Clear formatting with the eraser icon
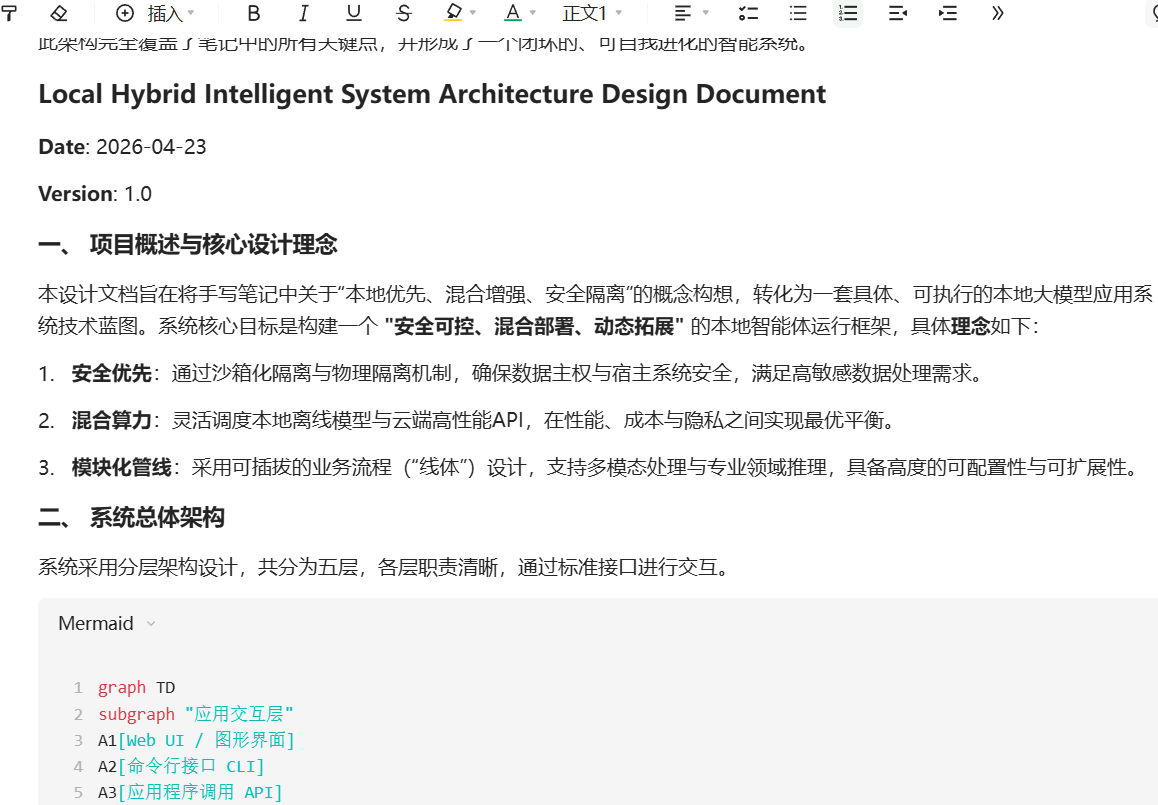This screenshot has height=805, width=1158. [58, 13]
